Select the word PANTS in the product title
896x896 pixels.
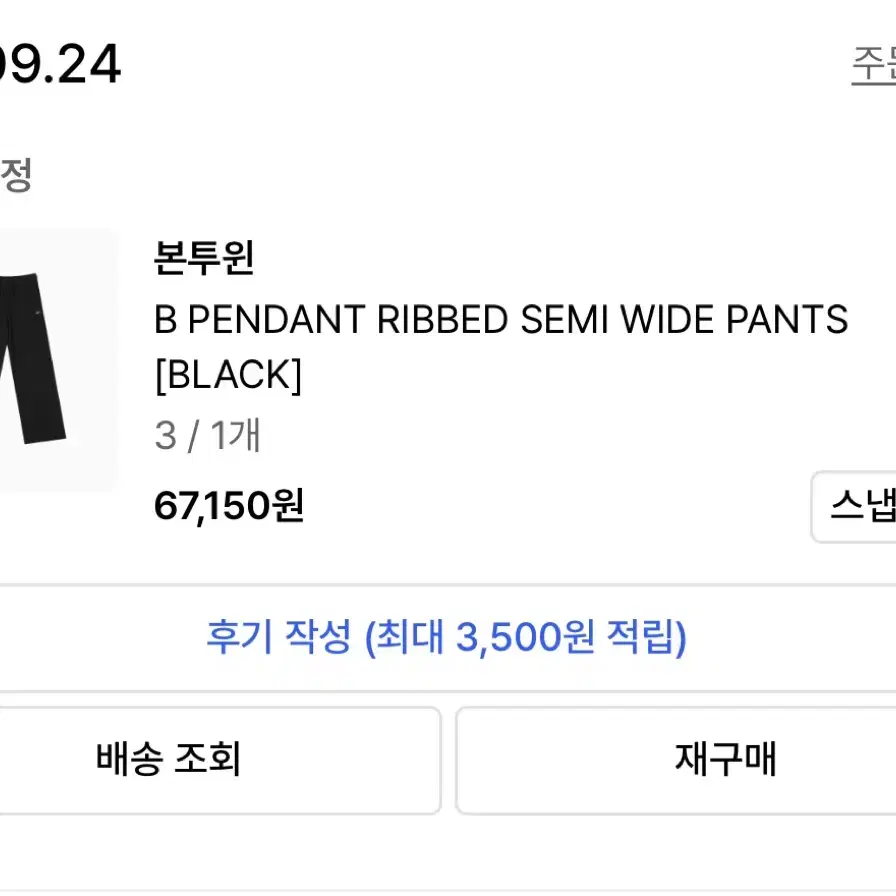(x=787, y=319)
